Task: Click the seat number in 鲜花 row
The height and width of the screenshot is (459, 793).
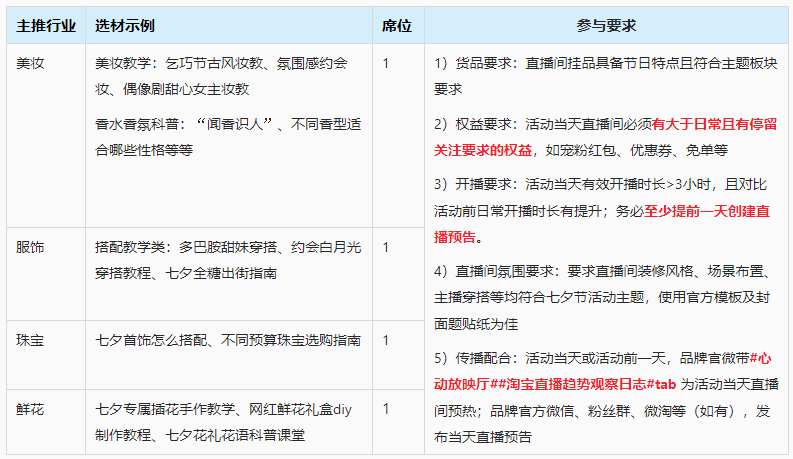Action: (386, 409)
